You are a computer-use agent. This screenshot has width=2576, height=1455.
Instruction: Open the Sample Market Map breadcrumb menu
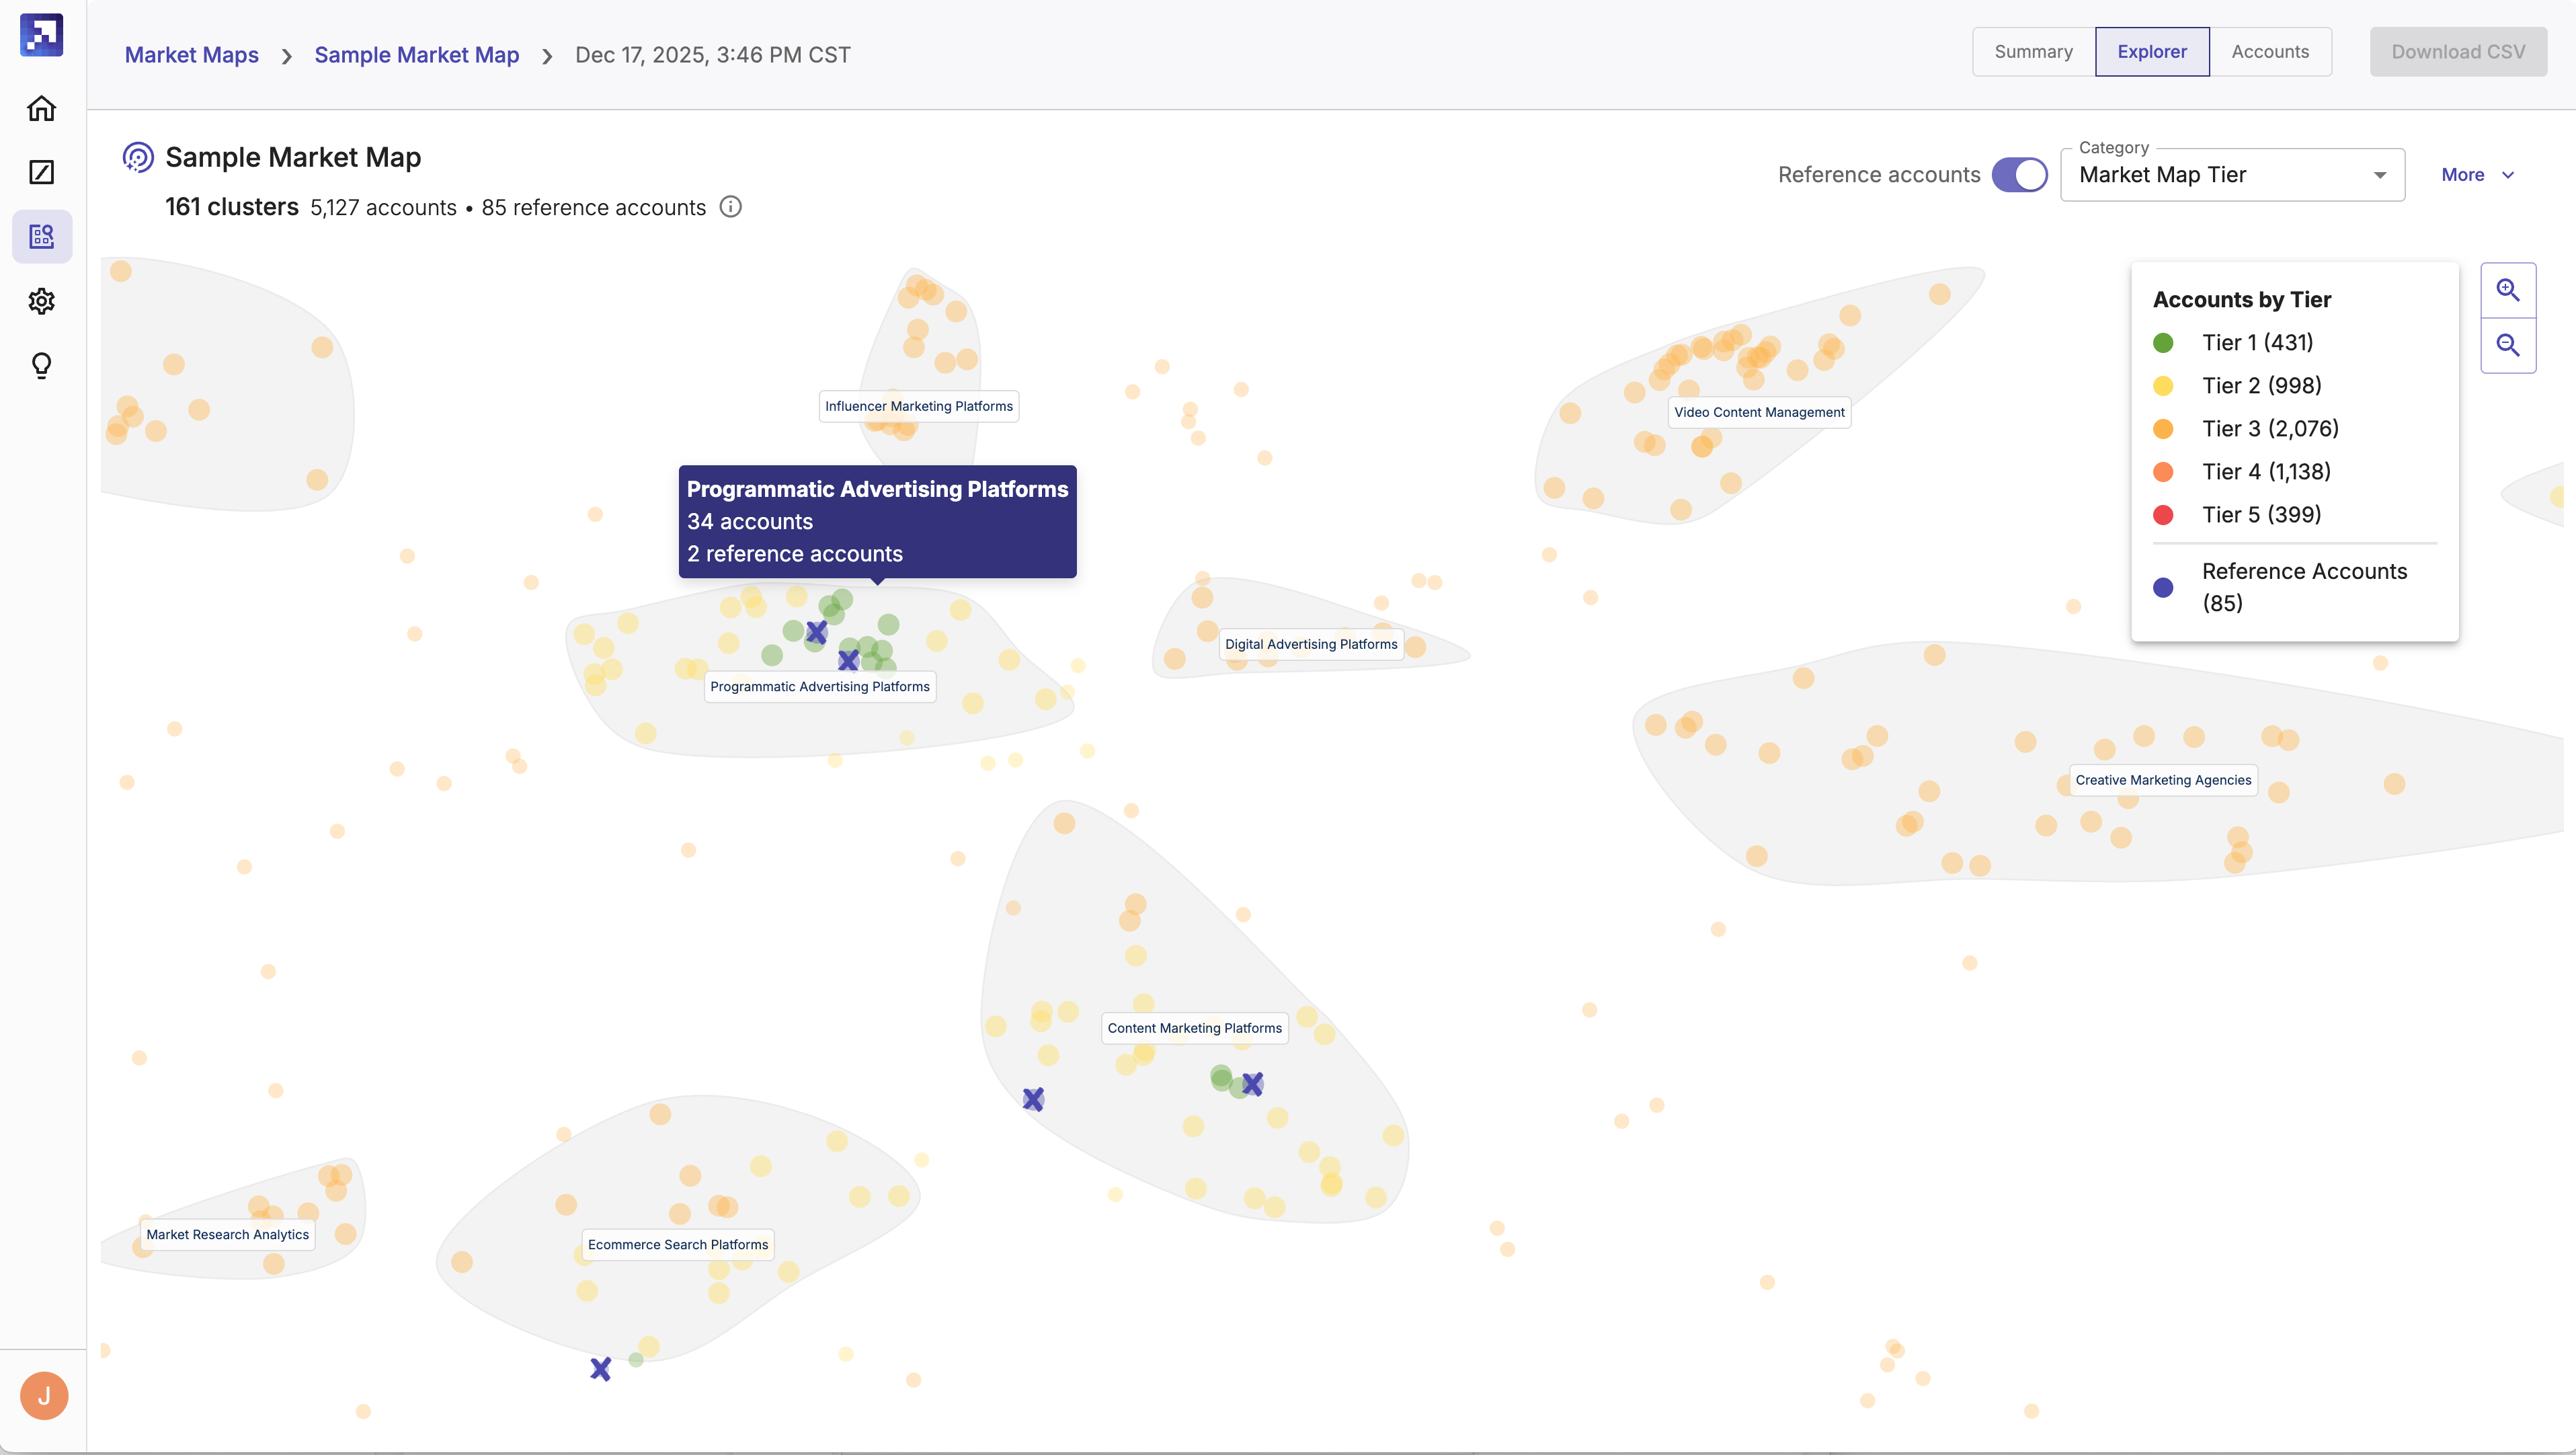(416, 54)
